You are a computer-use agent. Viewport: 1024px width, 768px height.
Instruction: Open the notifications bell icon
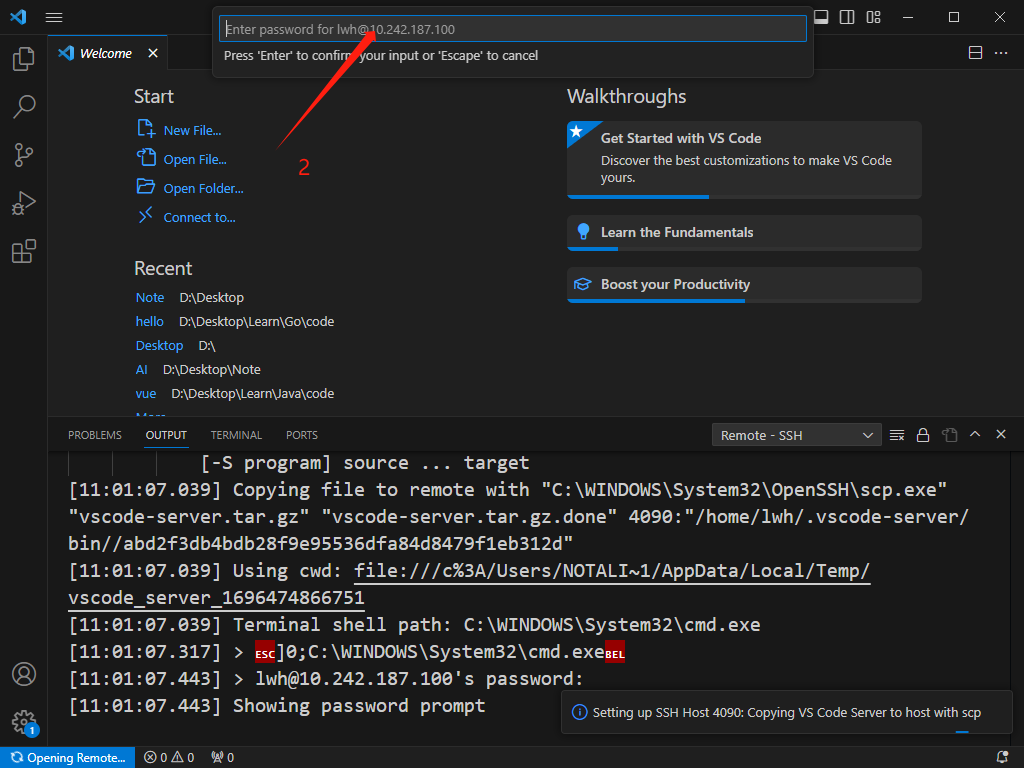click(1002, 758)
